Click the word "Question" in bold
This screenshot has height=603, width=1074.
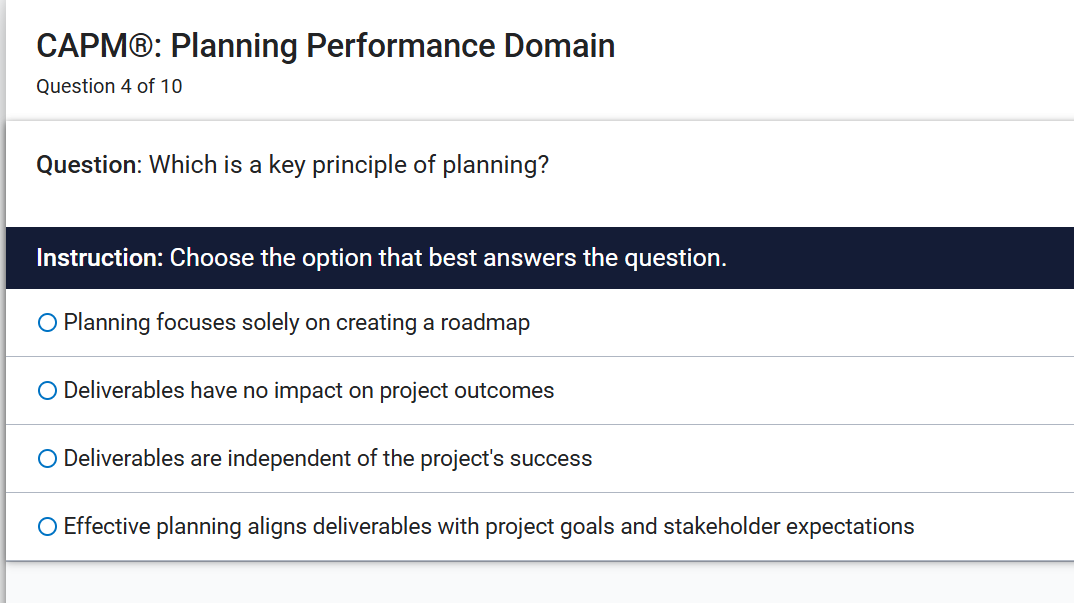click(x=80, y=164)
